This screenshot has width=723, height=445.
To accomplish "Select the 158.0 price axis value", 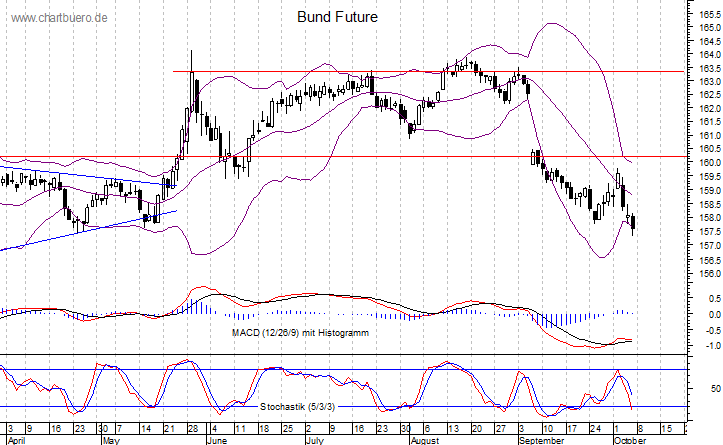I will (710, 218).
